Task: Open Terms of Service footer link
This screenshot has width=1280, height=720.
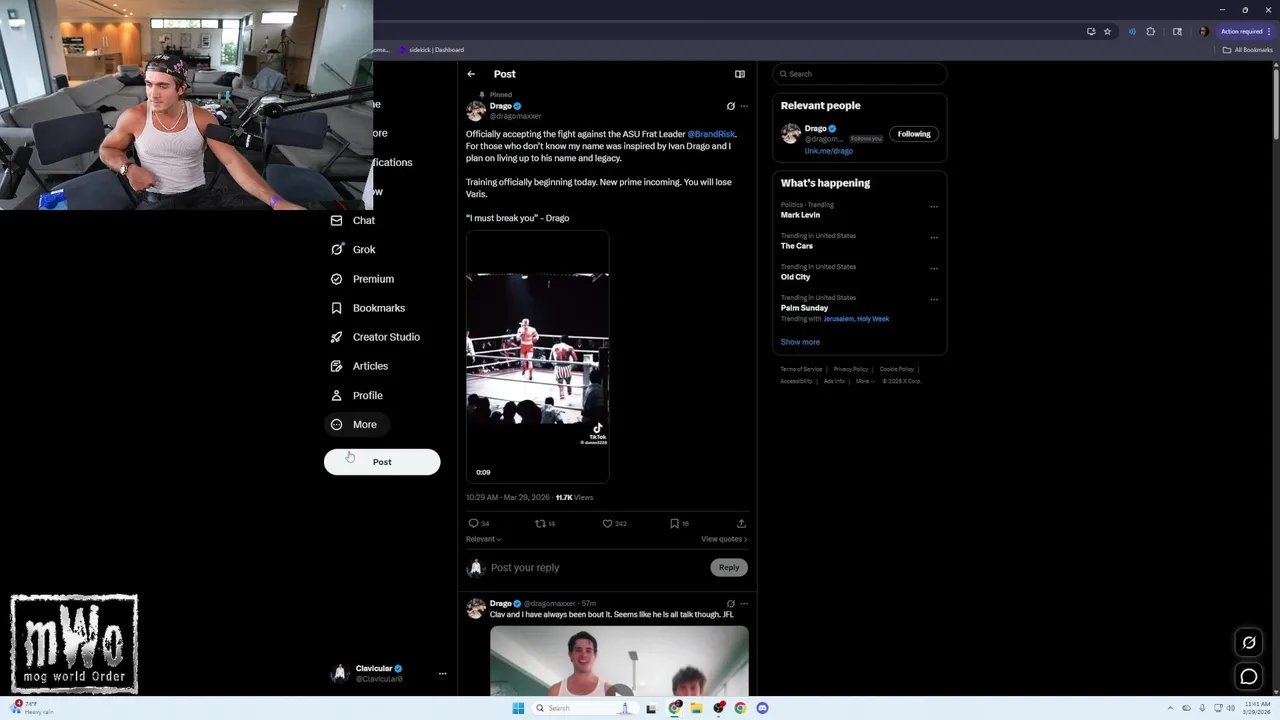Action: click(x=801, y=369)
